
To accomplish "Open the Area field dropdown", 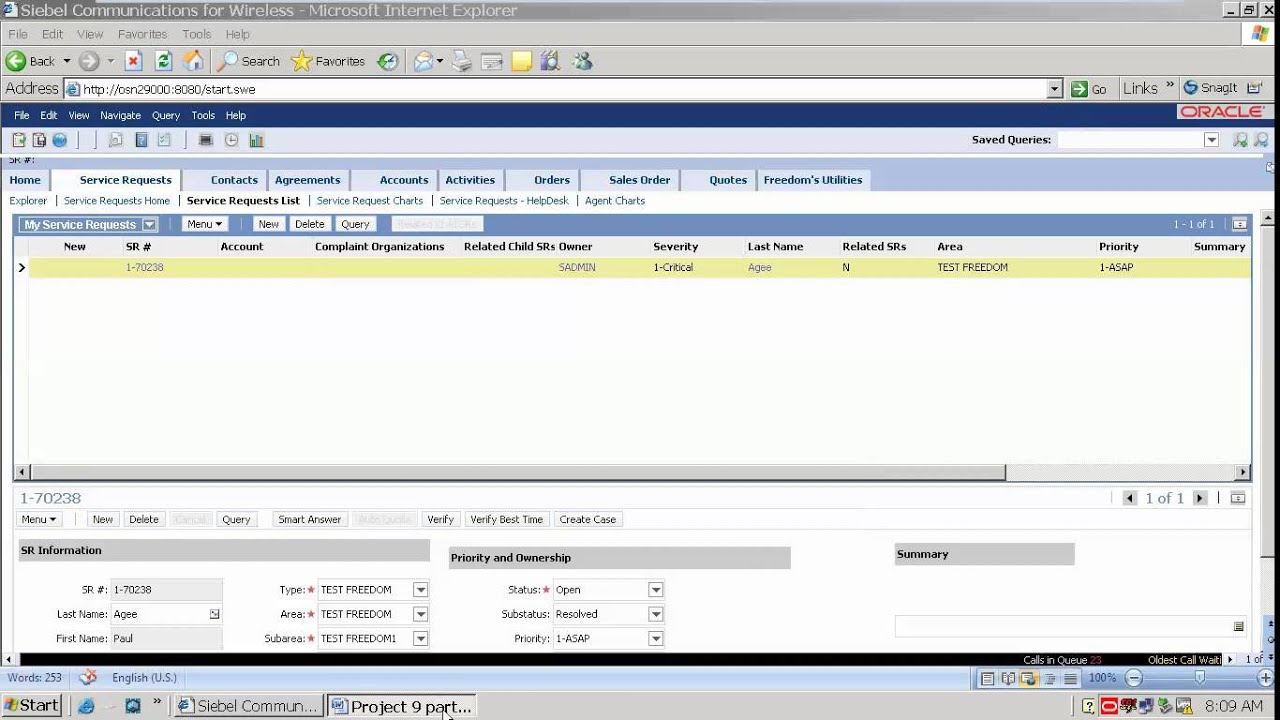I will pyautogui.click(x=420, y=614).
